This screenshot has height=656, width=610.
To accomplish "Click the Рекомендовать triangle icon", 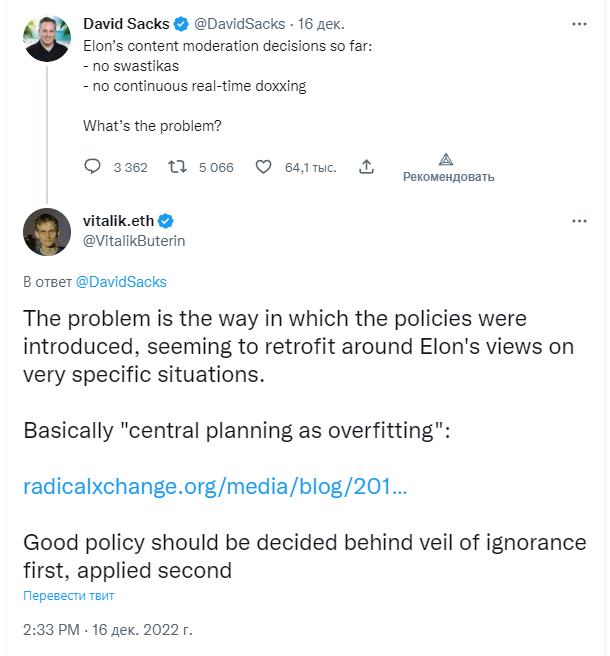I will [446, 159].
